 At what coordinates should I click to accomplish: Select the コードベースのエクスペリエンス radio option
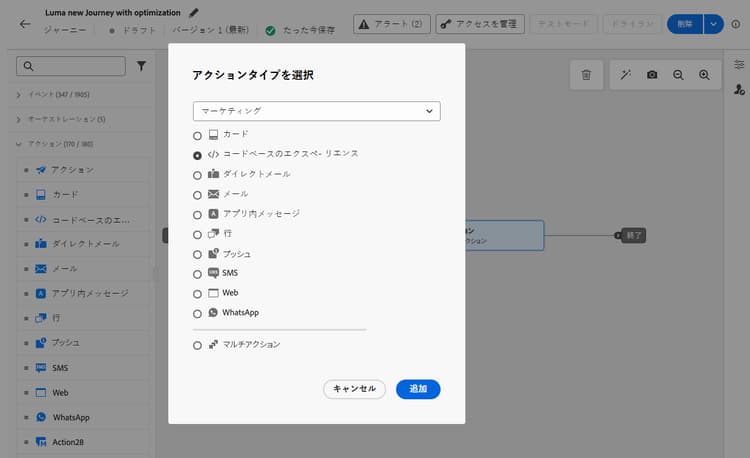(x=197, y=155)
